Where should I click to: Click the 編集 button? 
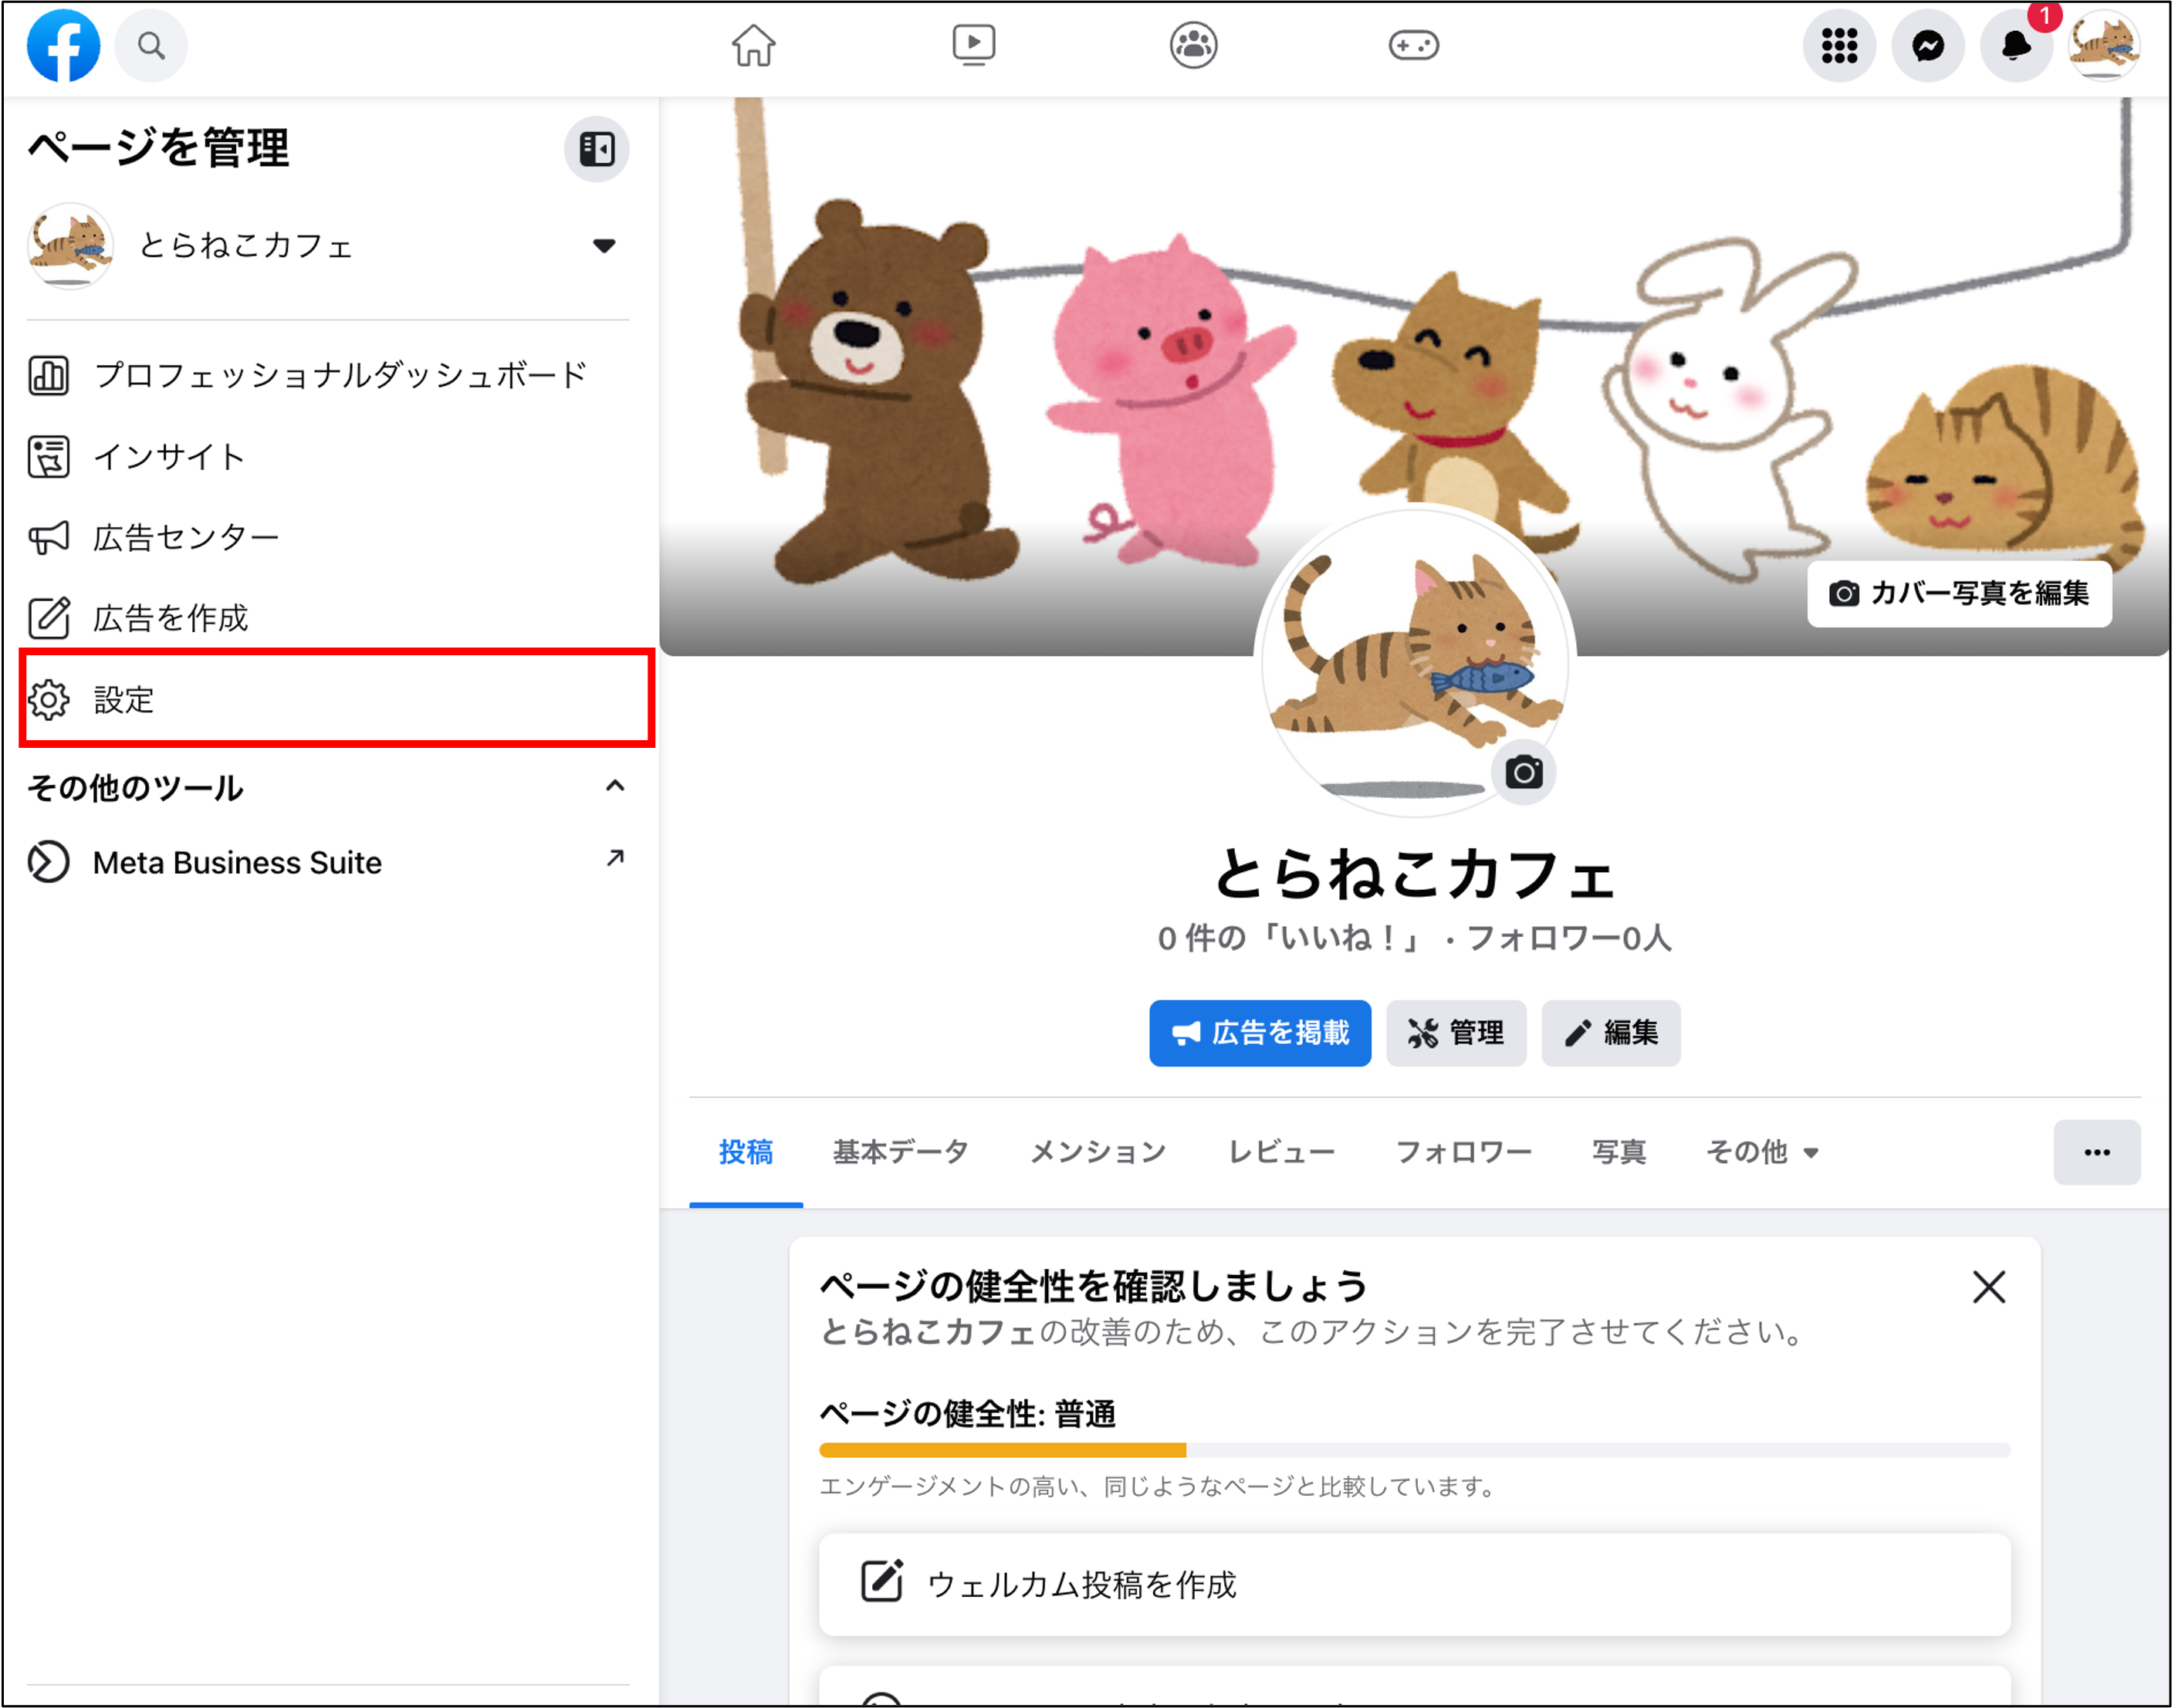[1611, 1033]
